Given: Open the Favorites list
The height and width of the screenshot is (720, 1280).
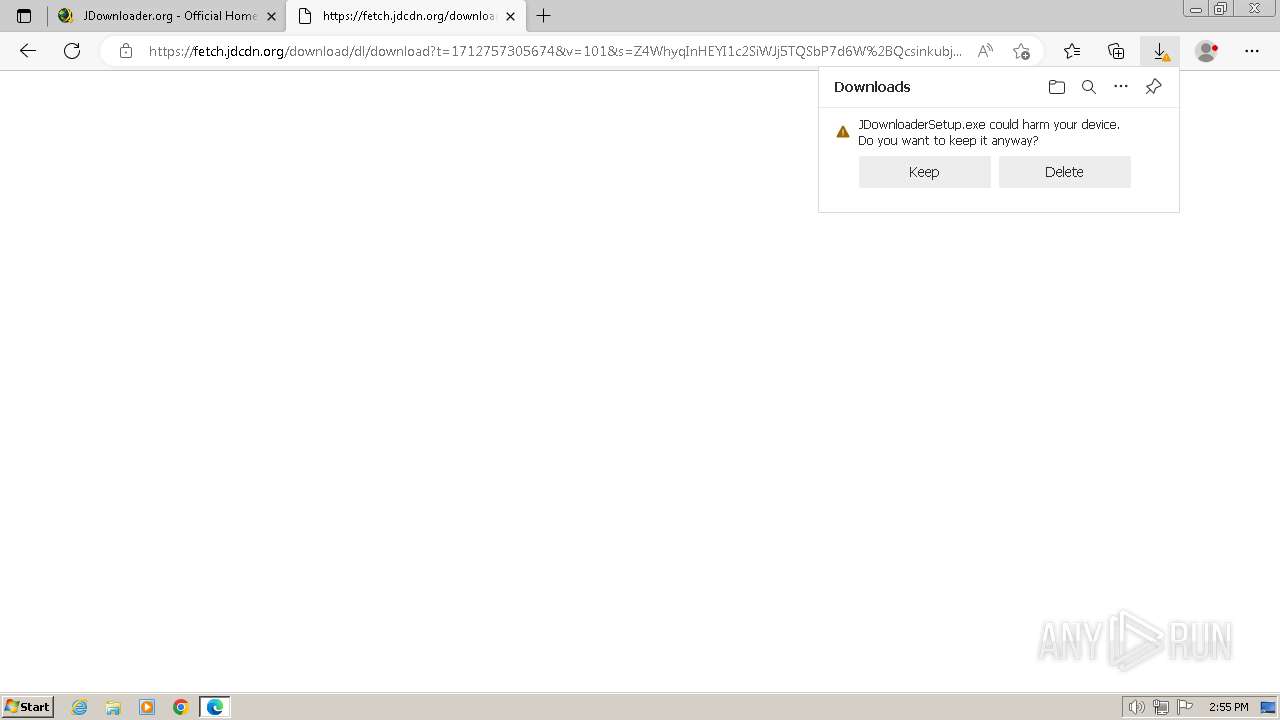Looking at the screenshot, I should click(x=1072, y=51).
